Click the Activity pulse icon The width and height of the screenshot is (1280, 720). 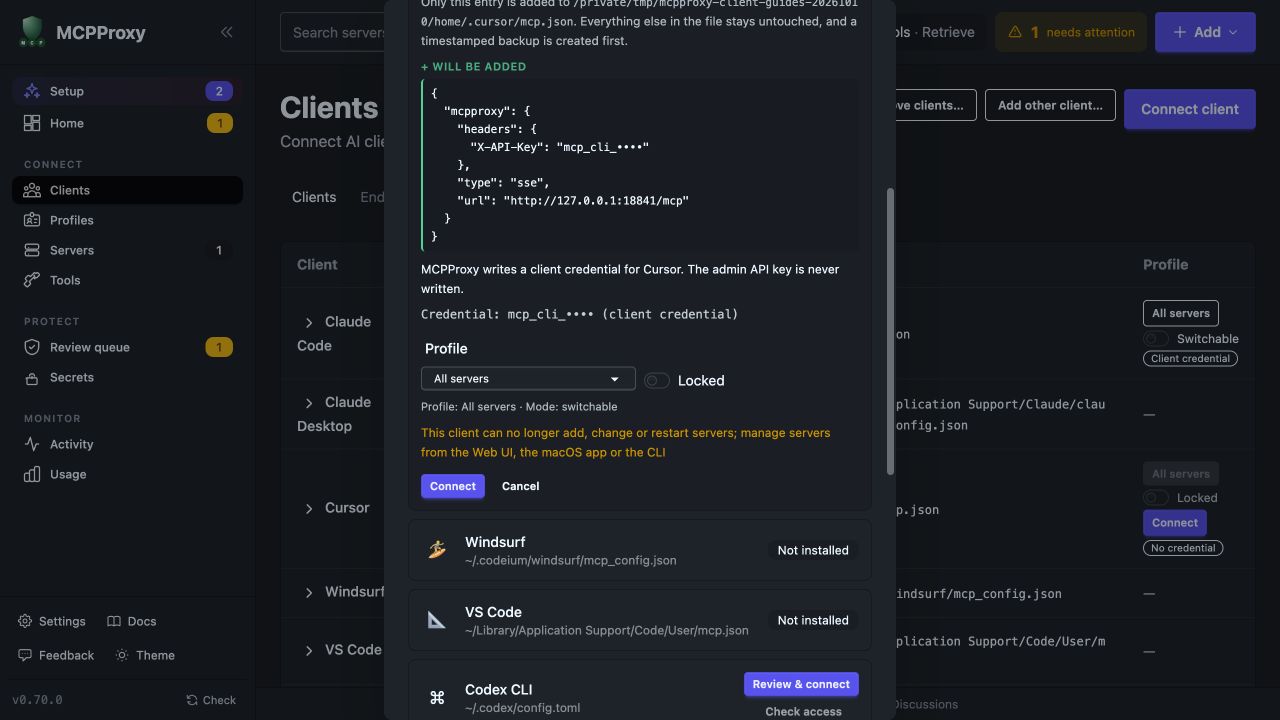pos(32,444)
